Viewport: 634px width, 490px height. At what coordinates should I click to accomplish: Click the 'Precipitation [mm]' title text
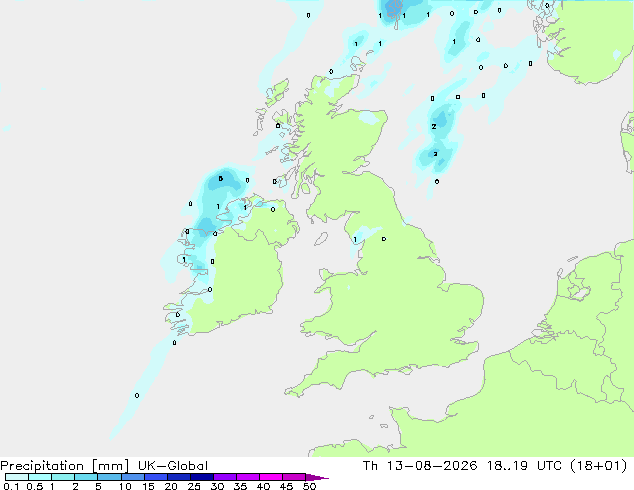[x=64, y=466]
